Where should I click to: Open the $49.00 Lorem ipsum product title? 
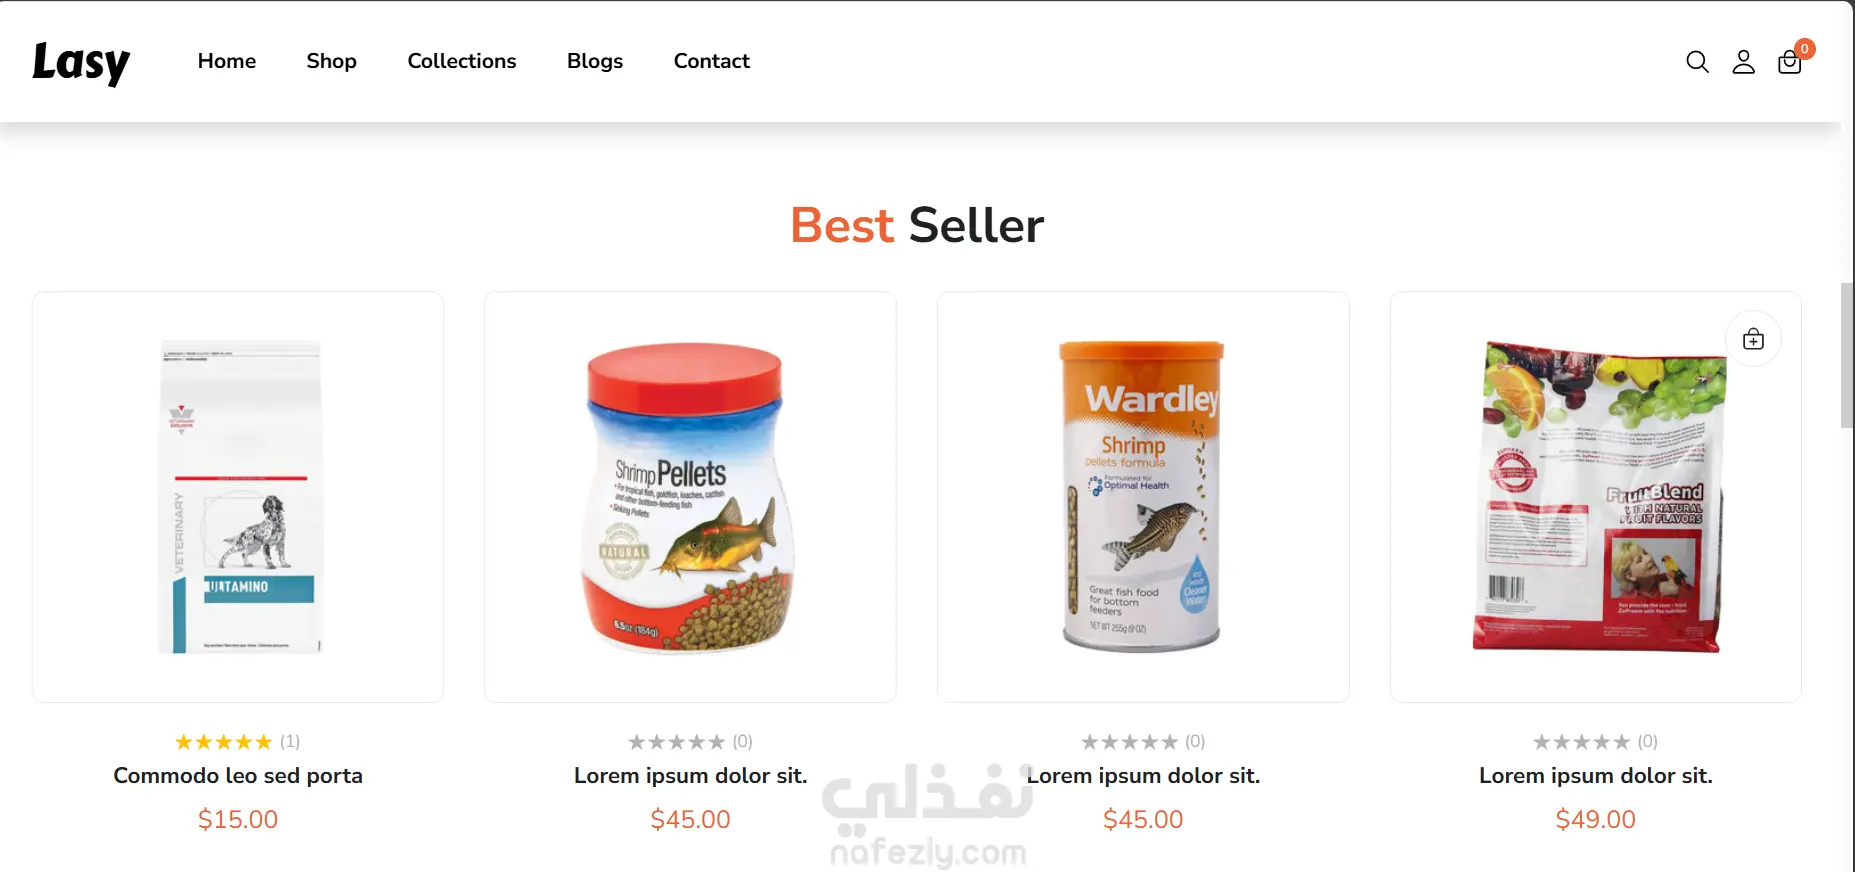click(x=1595, y=776)
